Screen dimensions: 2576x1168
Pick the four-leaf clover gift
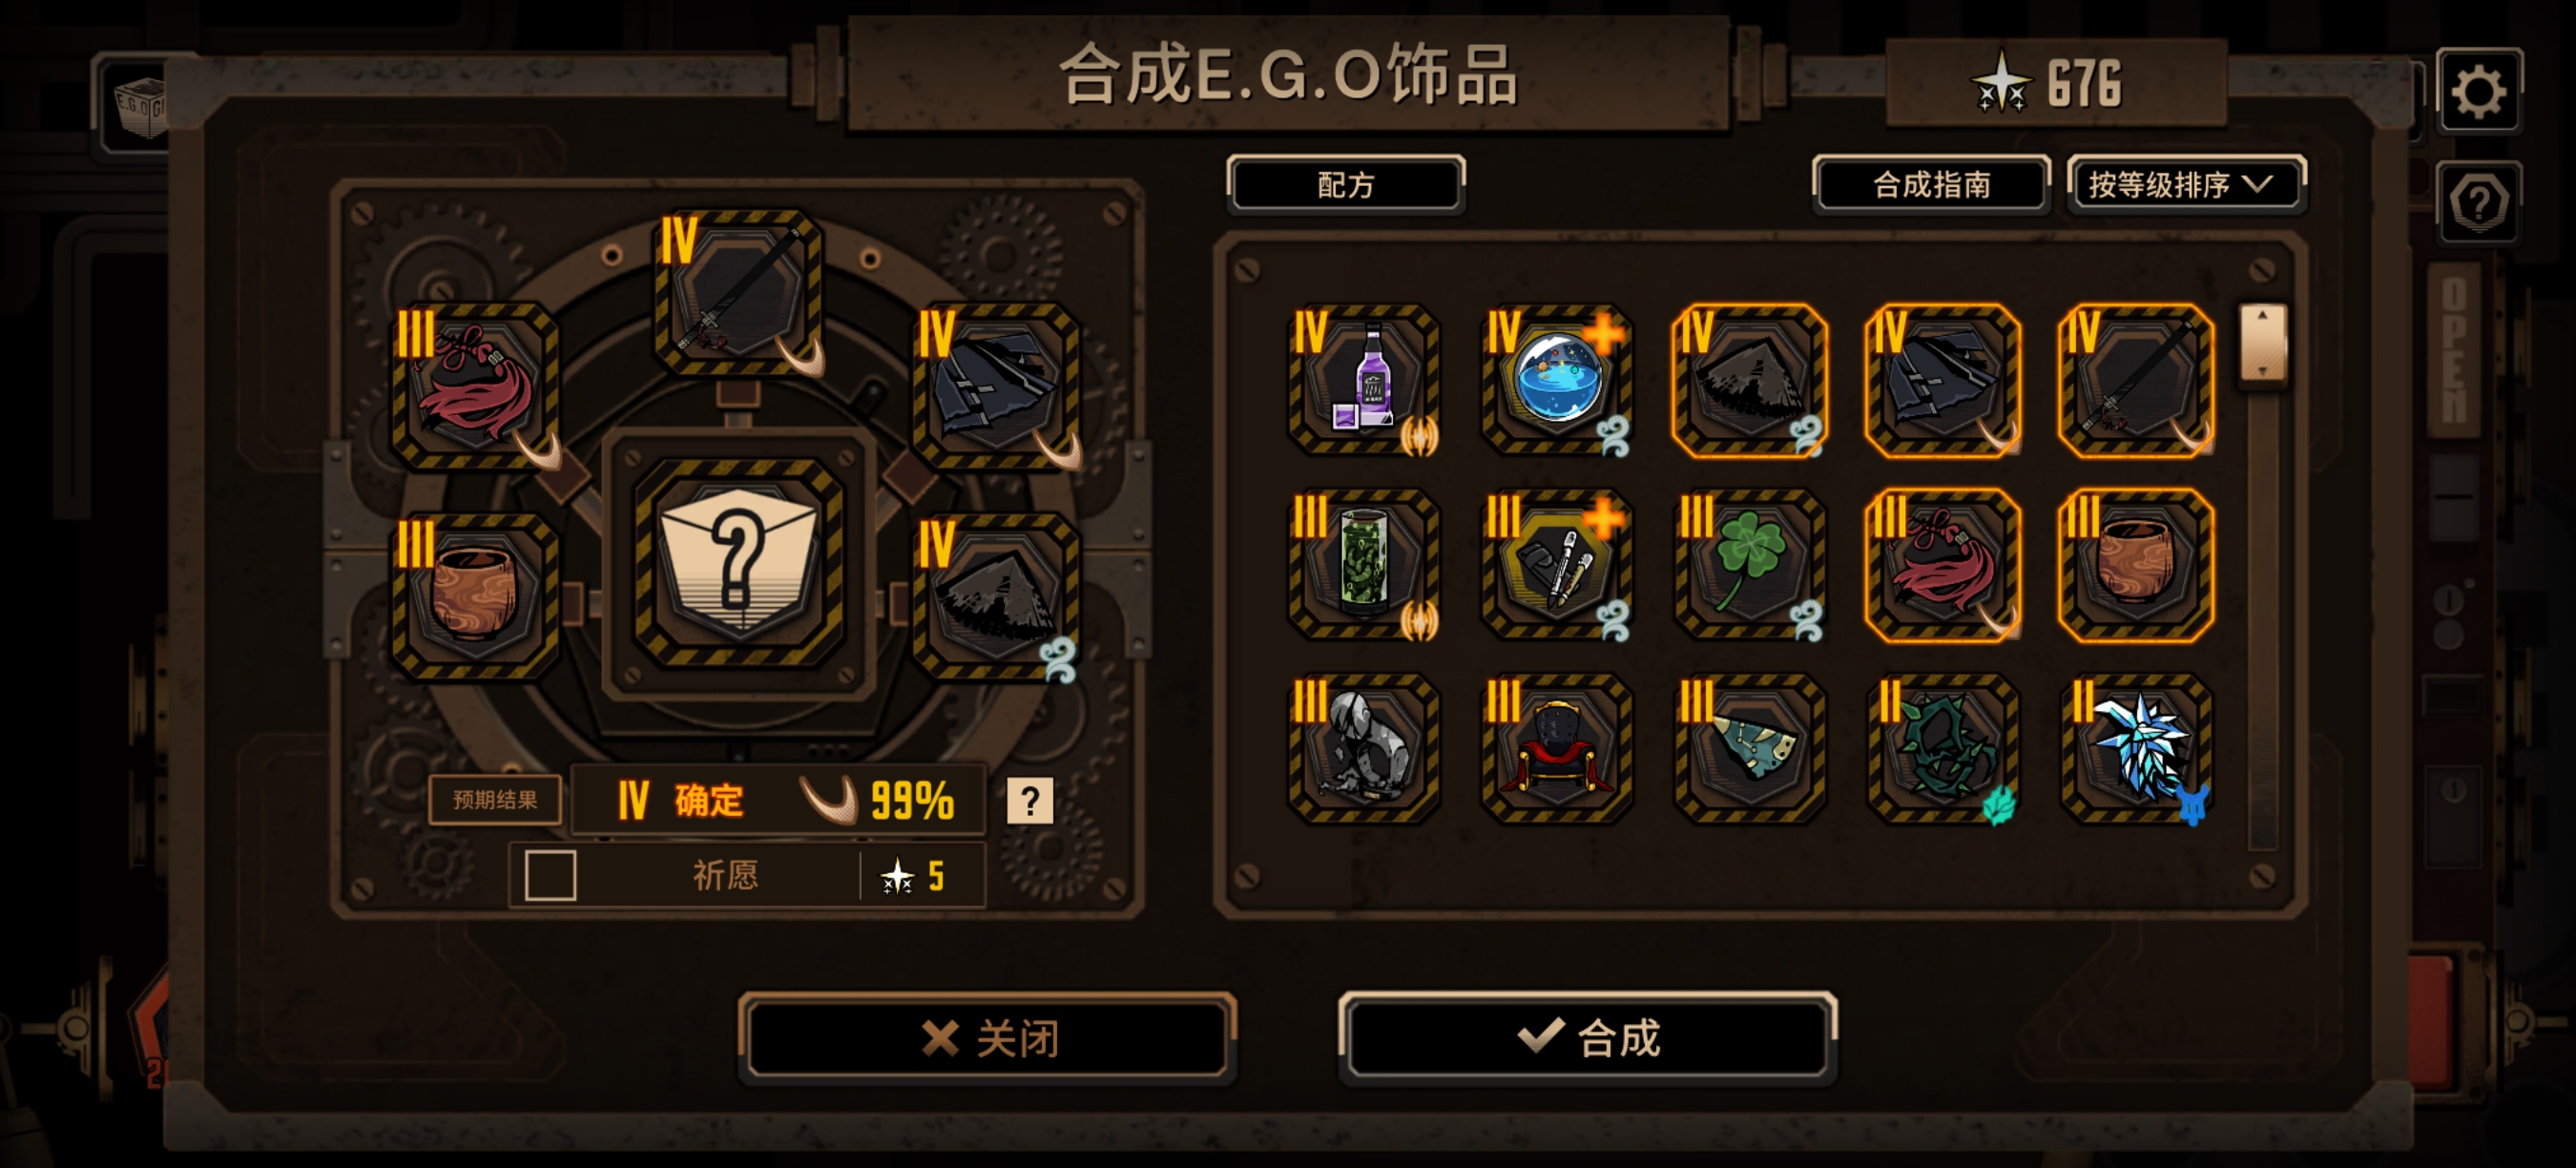[1750, 565]
